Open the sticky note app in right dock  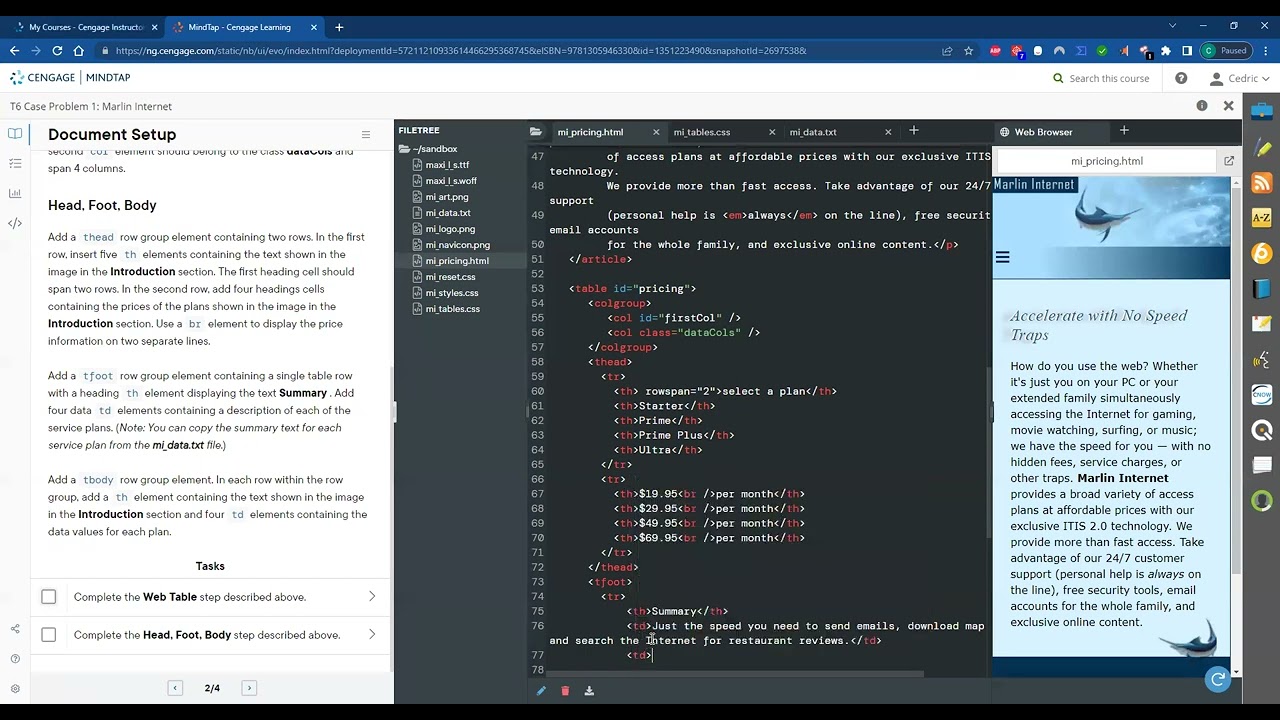pyautogui.click(x=1262, y=324)
